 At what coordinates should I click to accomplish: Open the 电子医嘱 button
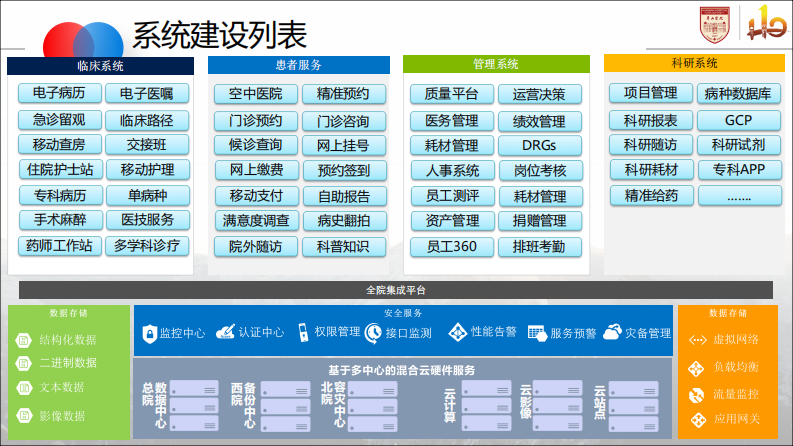pyautogui.click(x=147, y=94)
